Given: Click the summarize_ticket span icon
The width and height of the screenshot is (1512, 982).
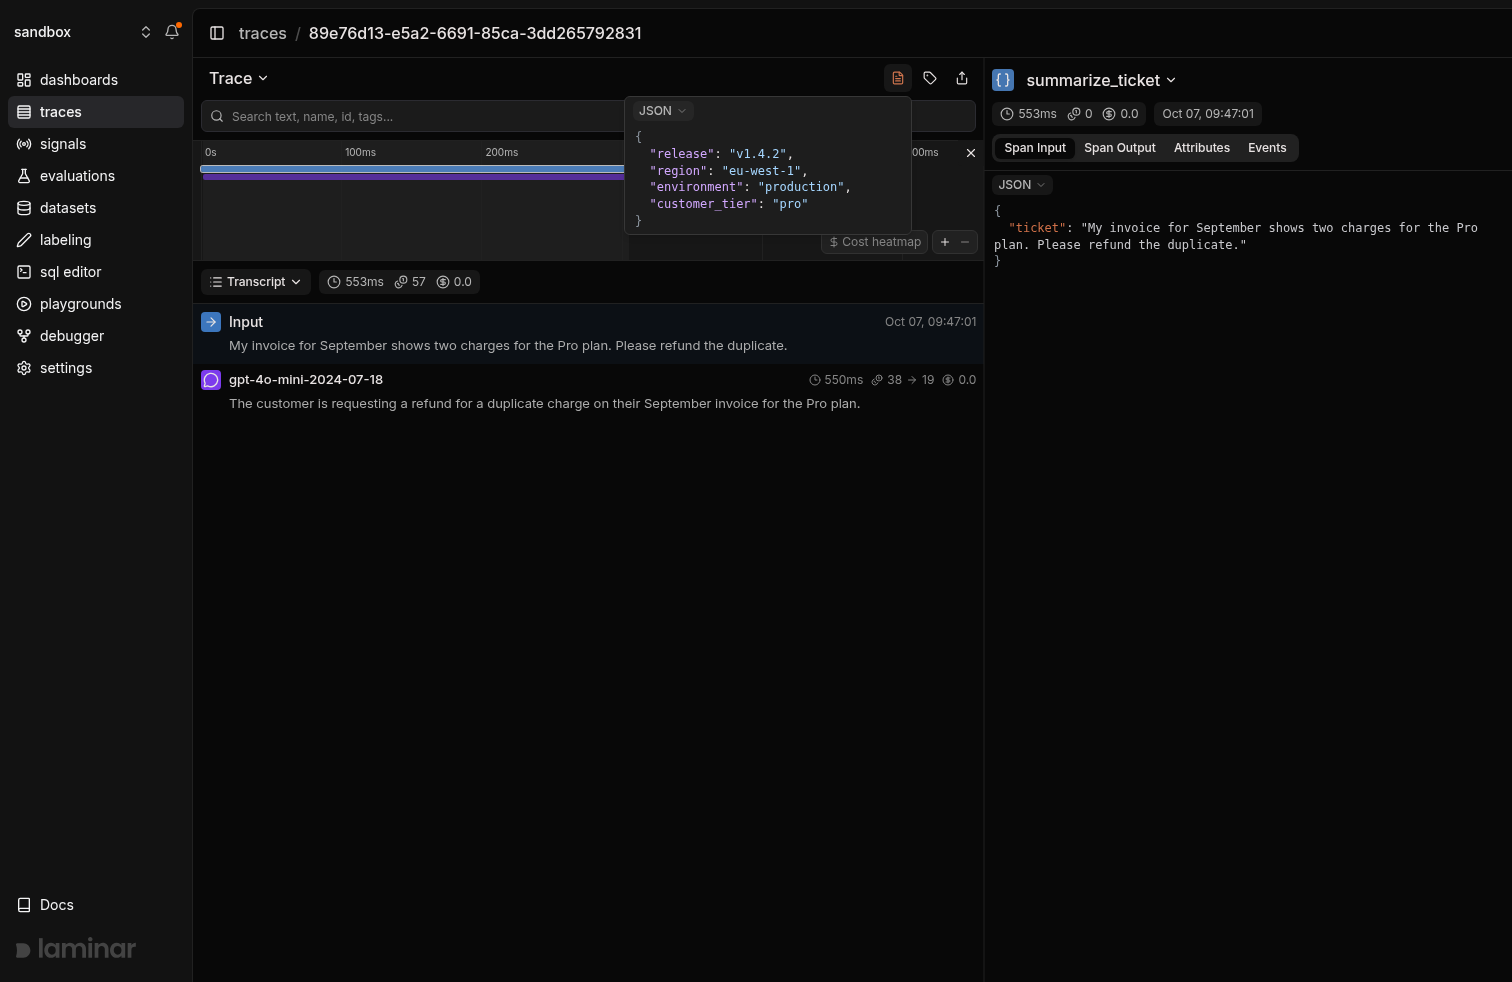Looking at the screenshot, I should coord(1003,80).
